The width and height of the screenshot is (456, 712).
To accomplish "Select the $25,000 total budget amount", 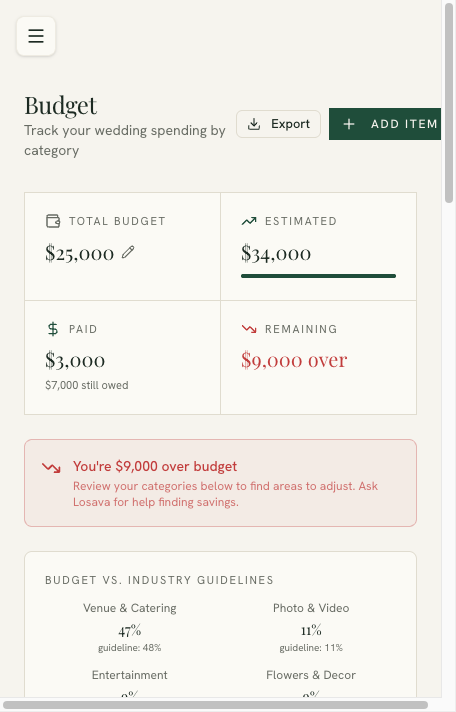I will 79,253.
